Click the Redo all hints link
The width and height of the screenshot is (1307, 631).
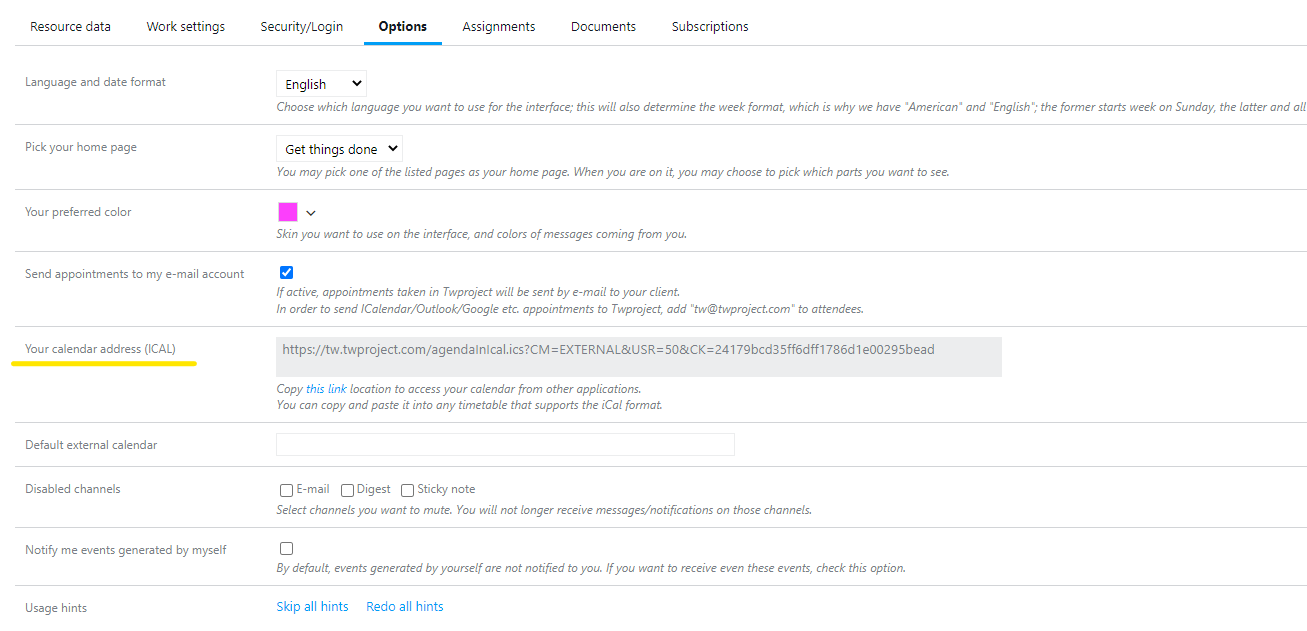point(404,607)
